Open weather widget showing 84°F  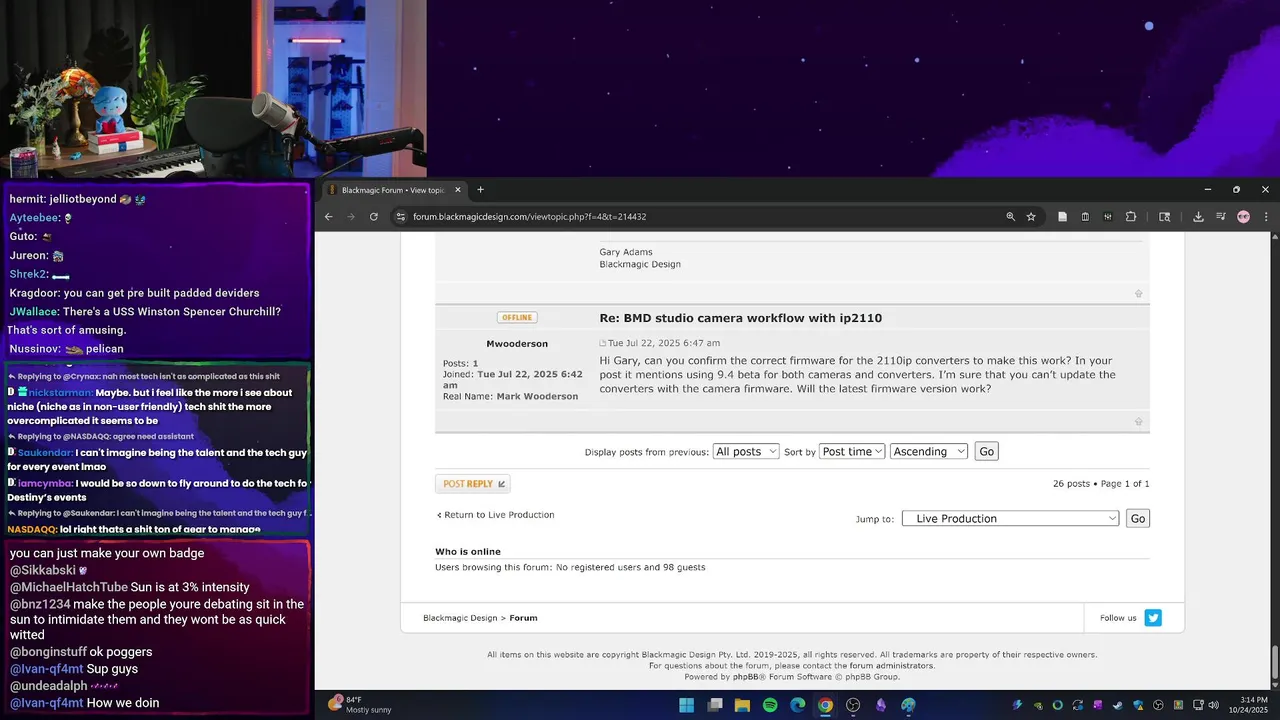click(360, 705)
